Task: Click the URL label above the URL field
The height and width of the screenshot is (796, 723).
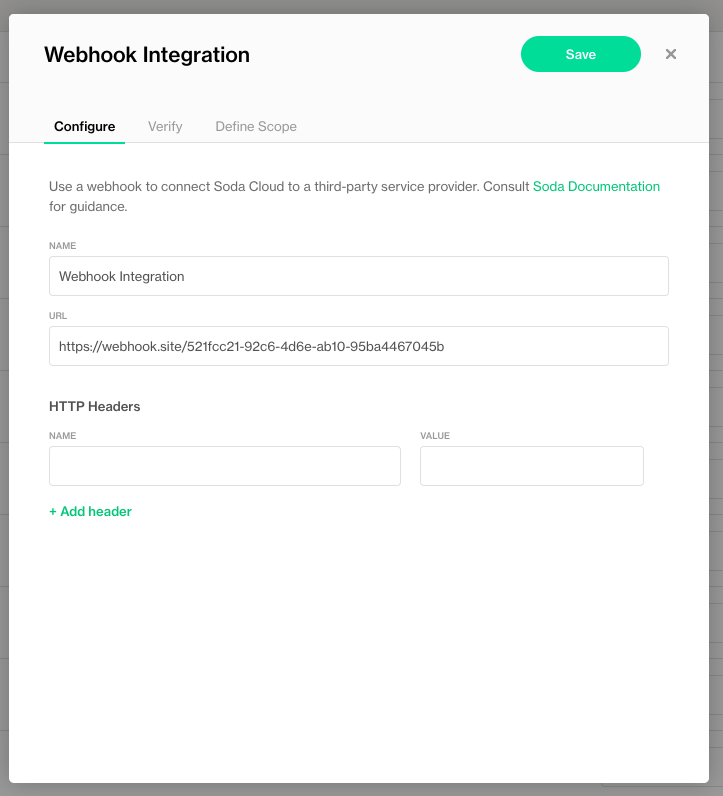Action: [x=57, y=315]
